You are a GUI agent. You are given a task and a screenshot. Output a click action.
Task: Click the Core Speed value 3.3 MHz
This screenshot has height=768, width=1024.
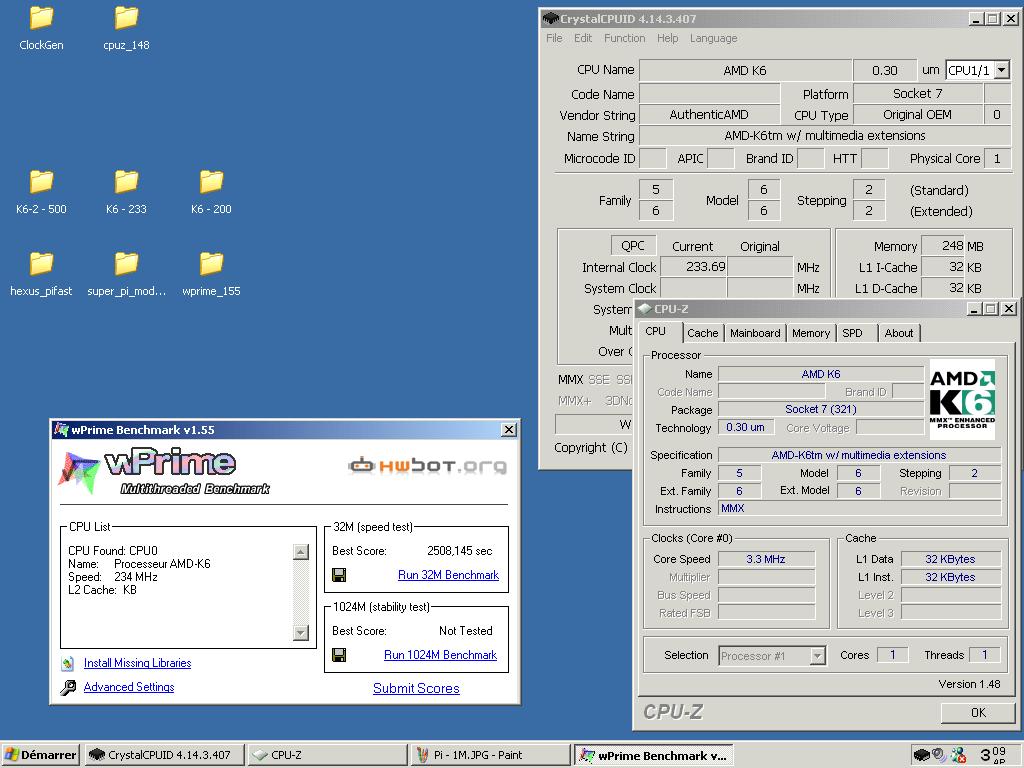pos(766,559)
